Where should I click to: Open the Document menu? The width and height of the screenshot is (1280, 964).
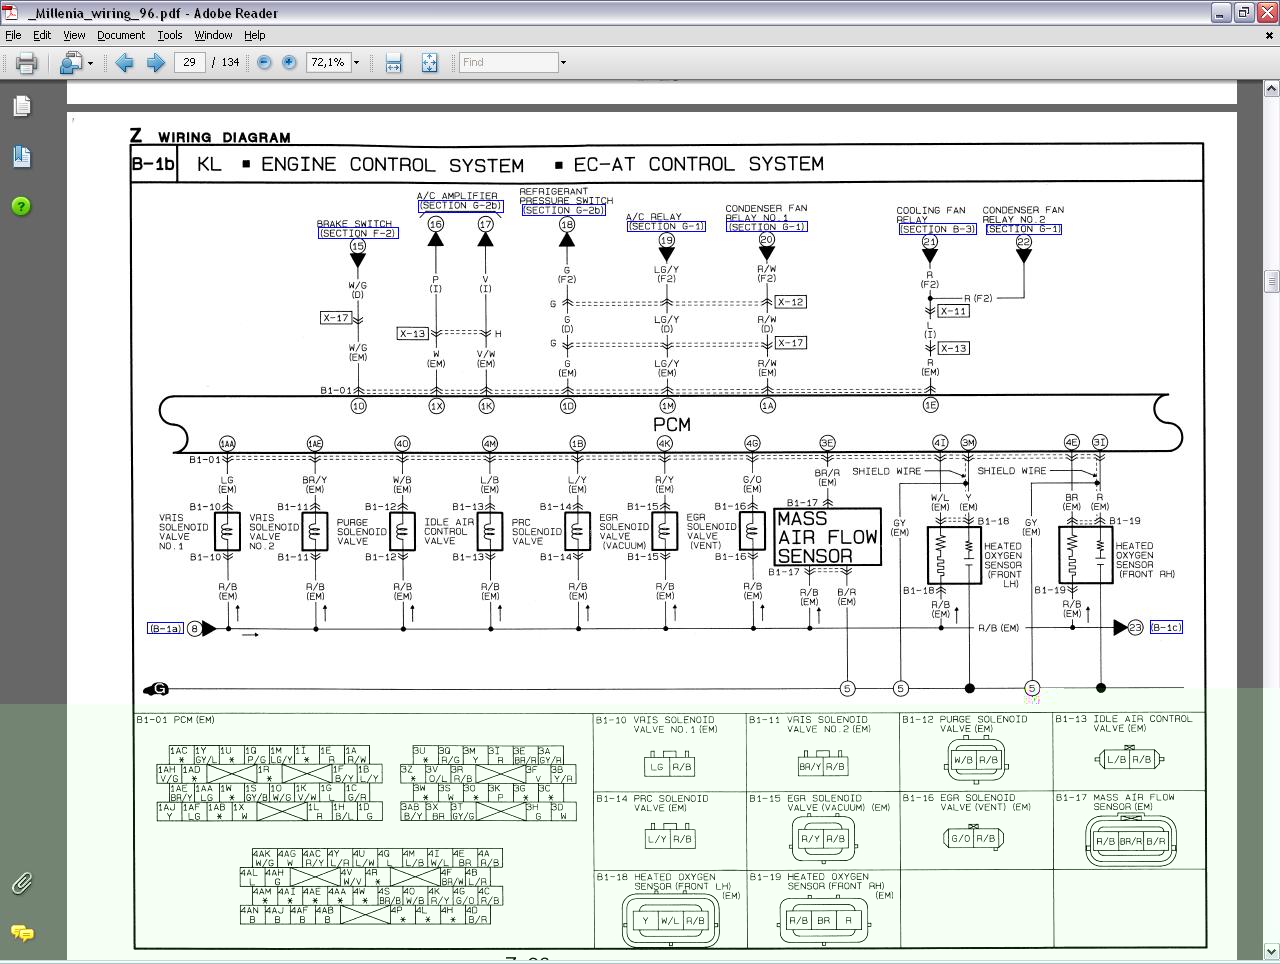(121, 35)
